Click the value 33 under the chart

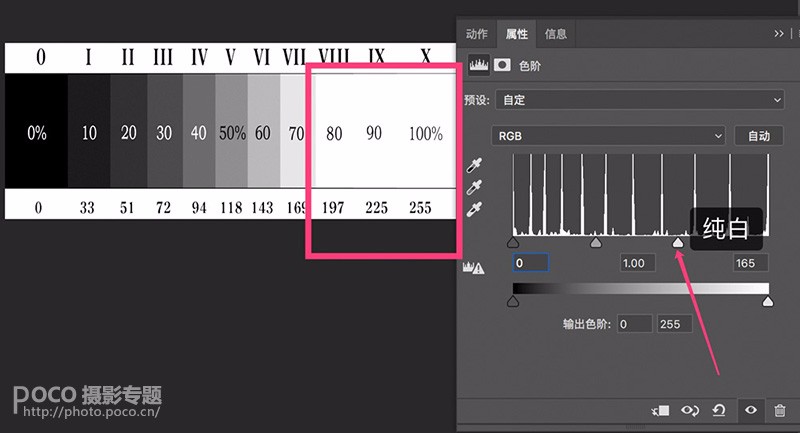87,208
